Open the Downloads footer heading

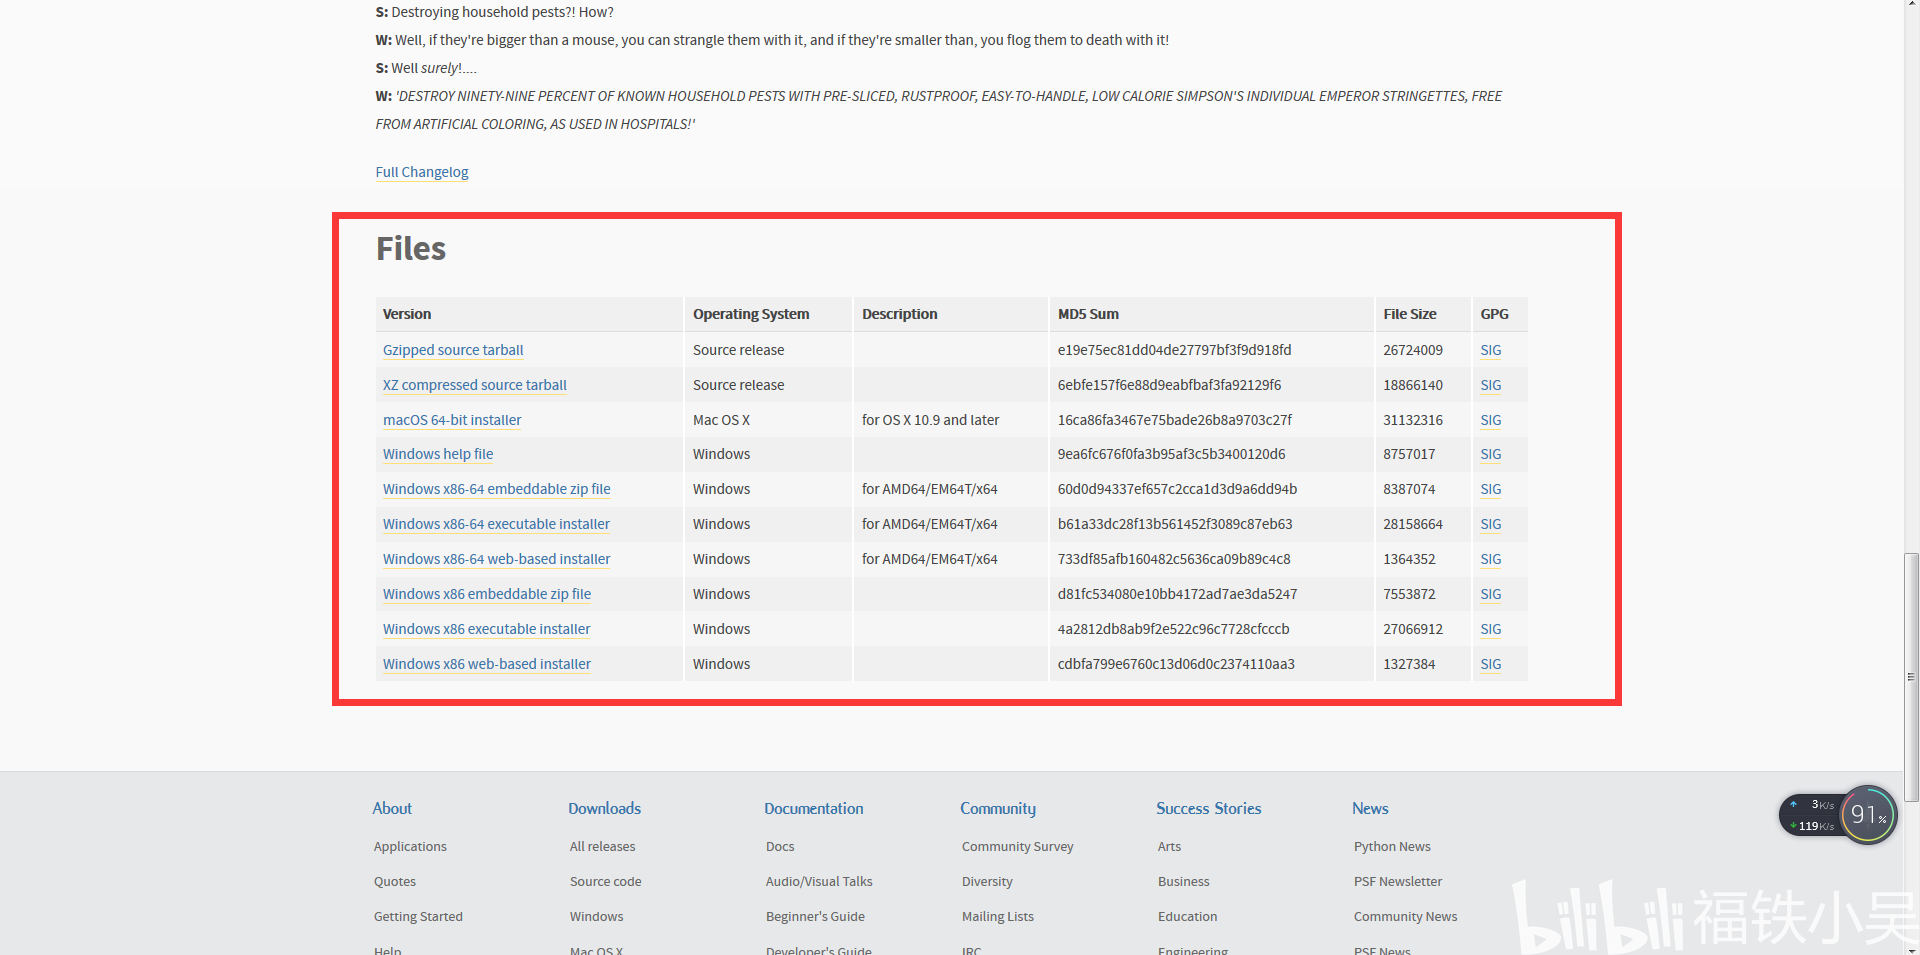pos(605,808)
